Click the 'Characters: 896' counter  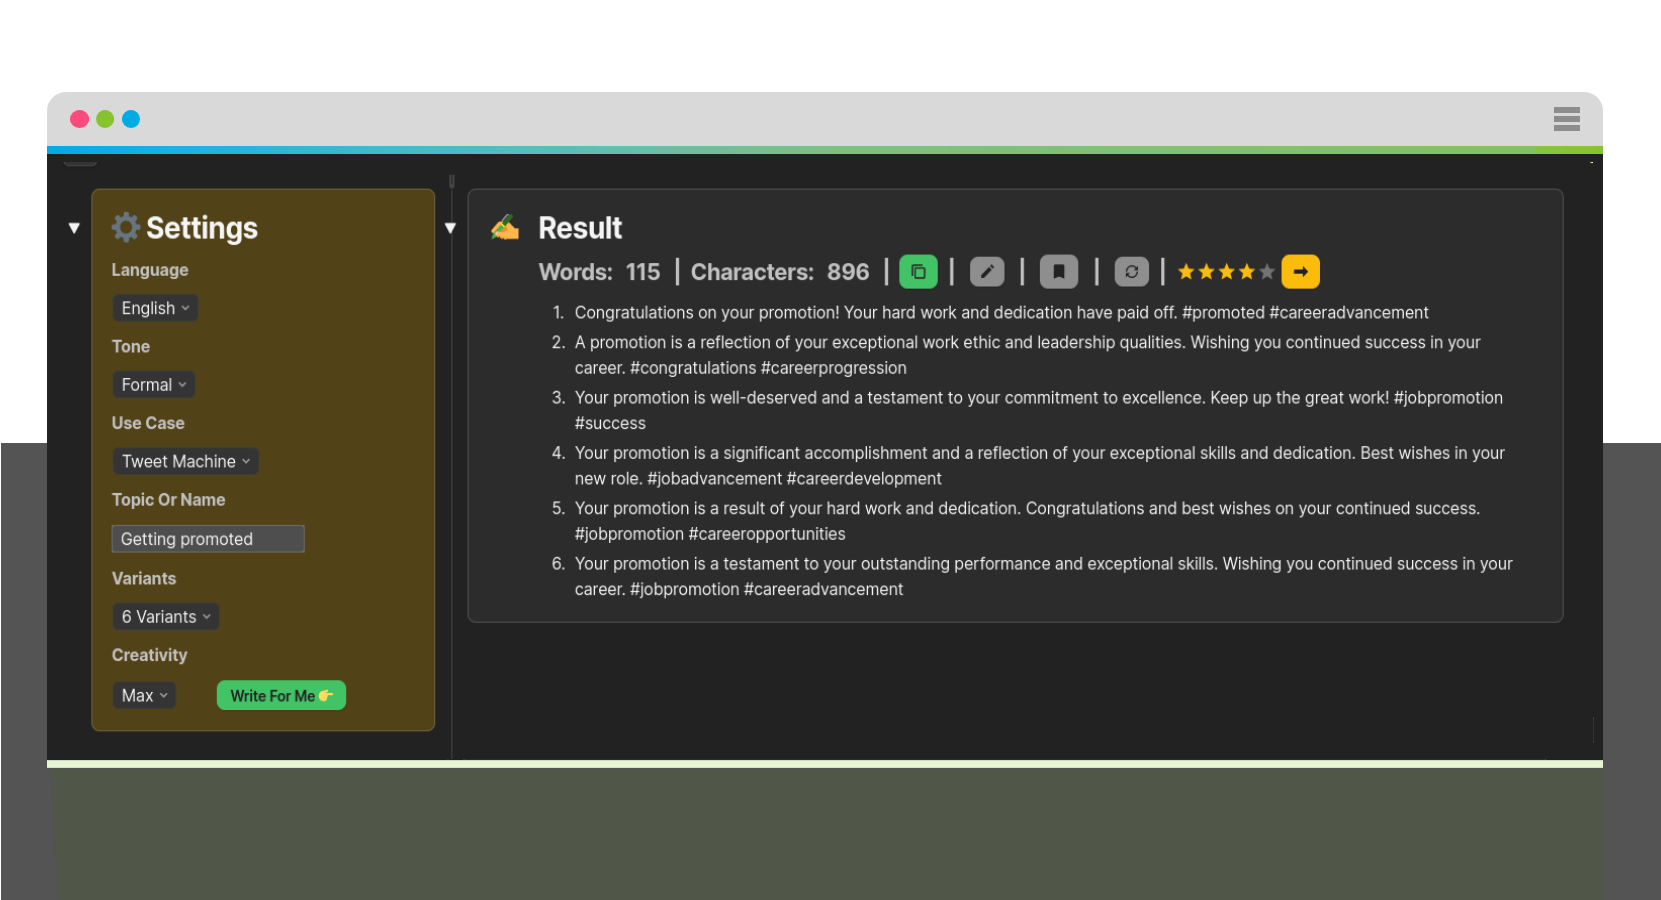point(780,272)
